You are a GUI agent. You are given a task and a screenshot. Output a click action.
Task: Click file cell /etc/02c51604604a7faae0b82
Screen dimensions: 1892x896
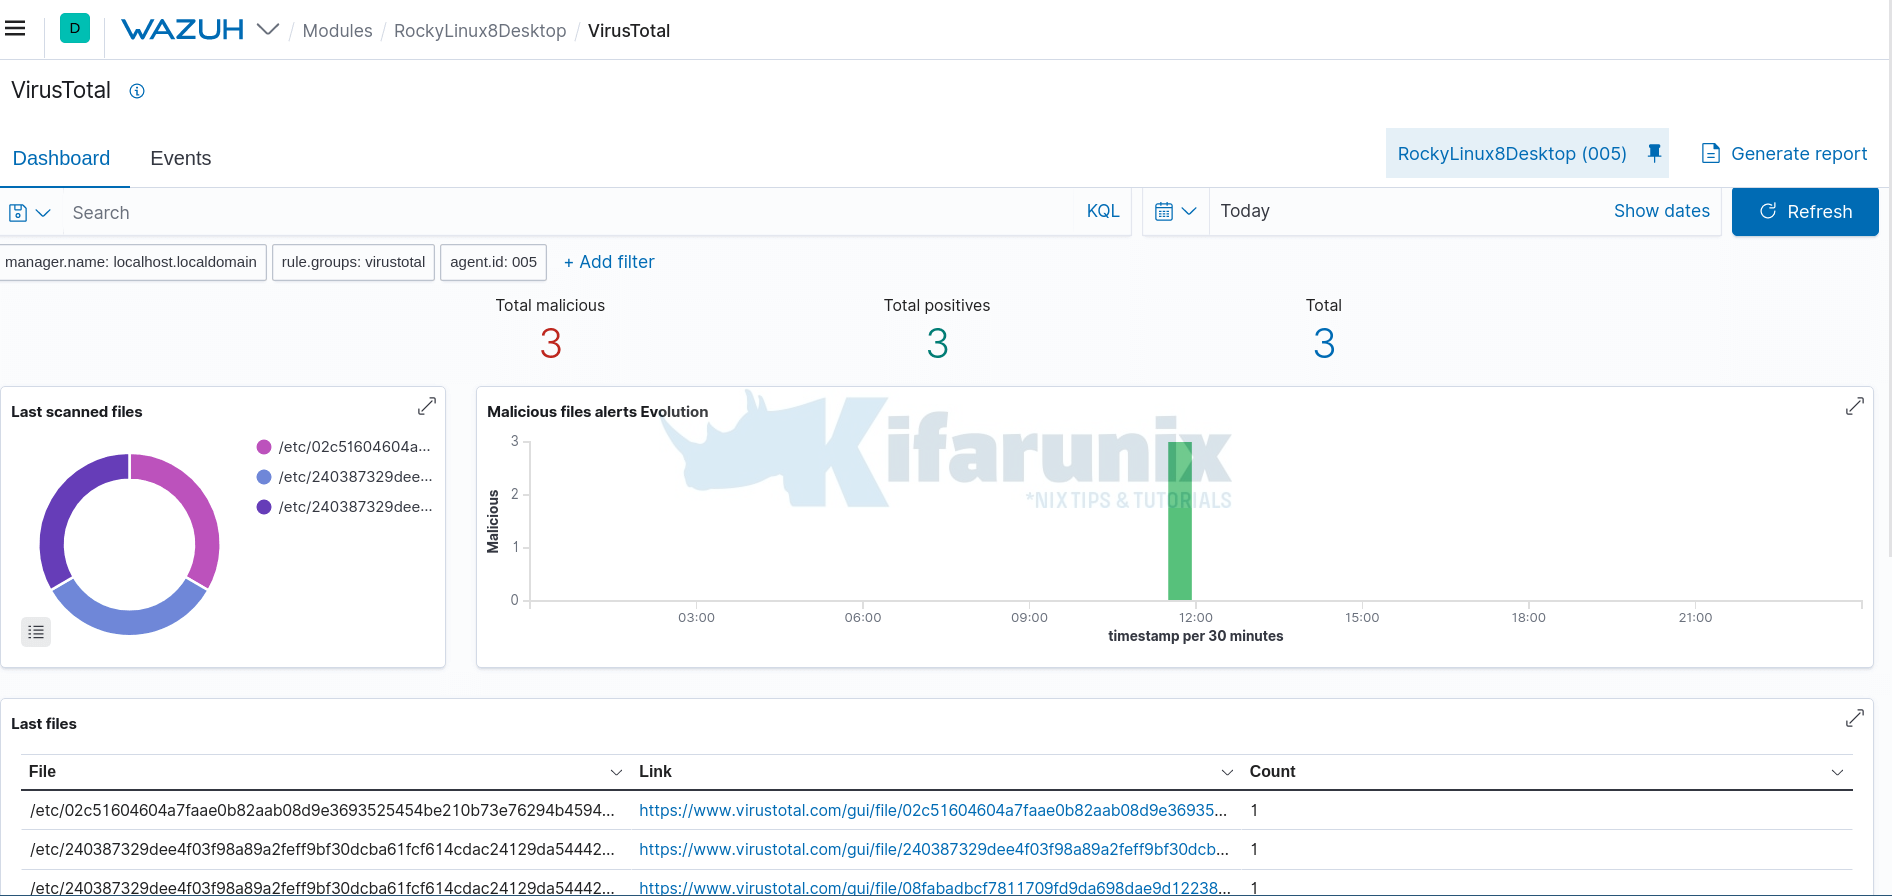tap(322, 810)
